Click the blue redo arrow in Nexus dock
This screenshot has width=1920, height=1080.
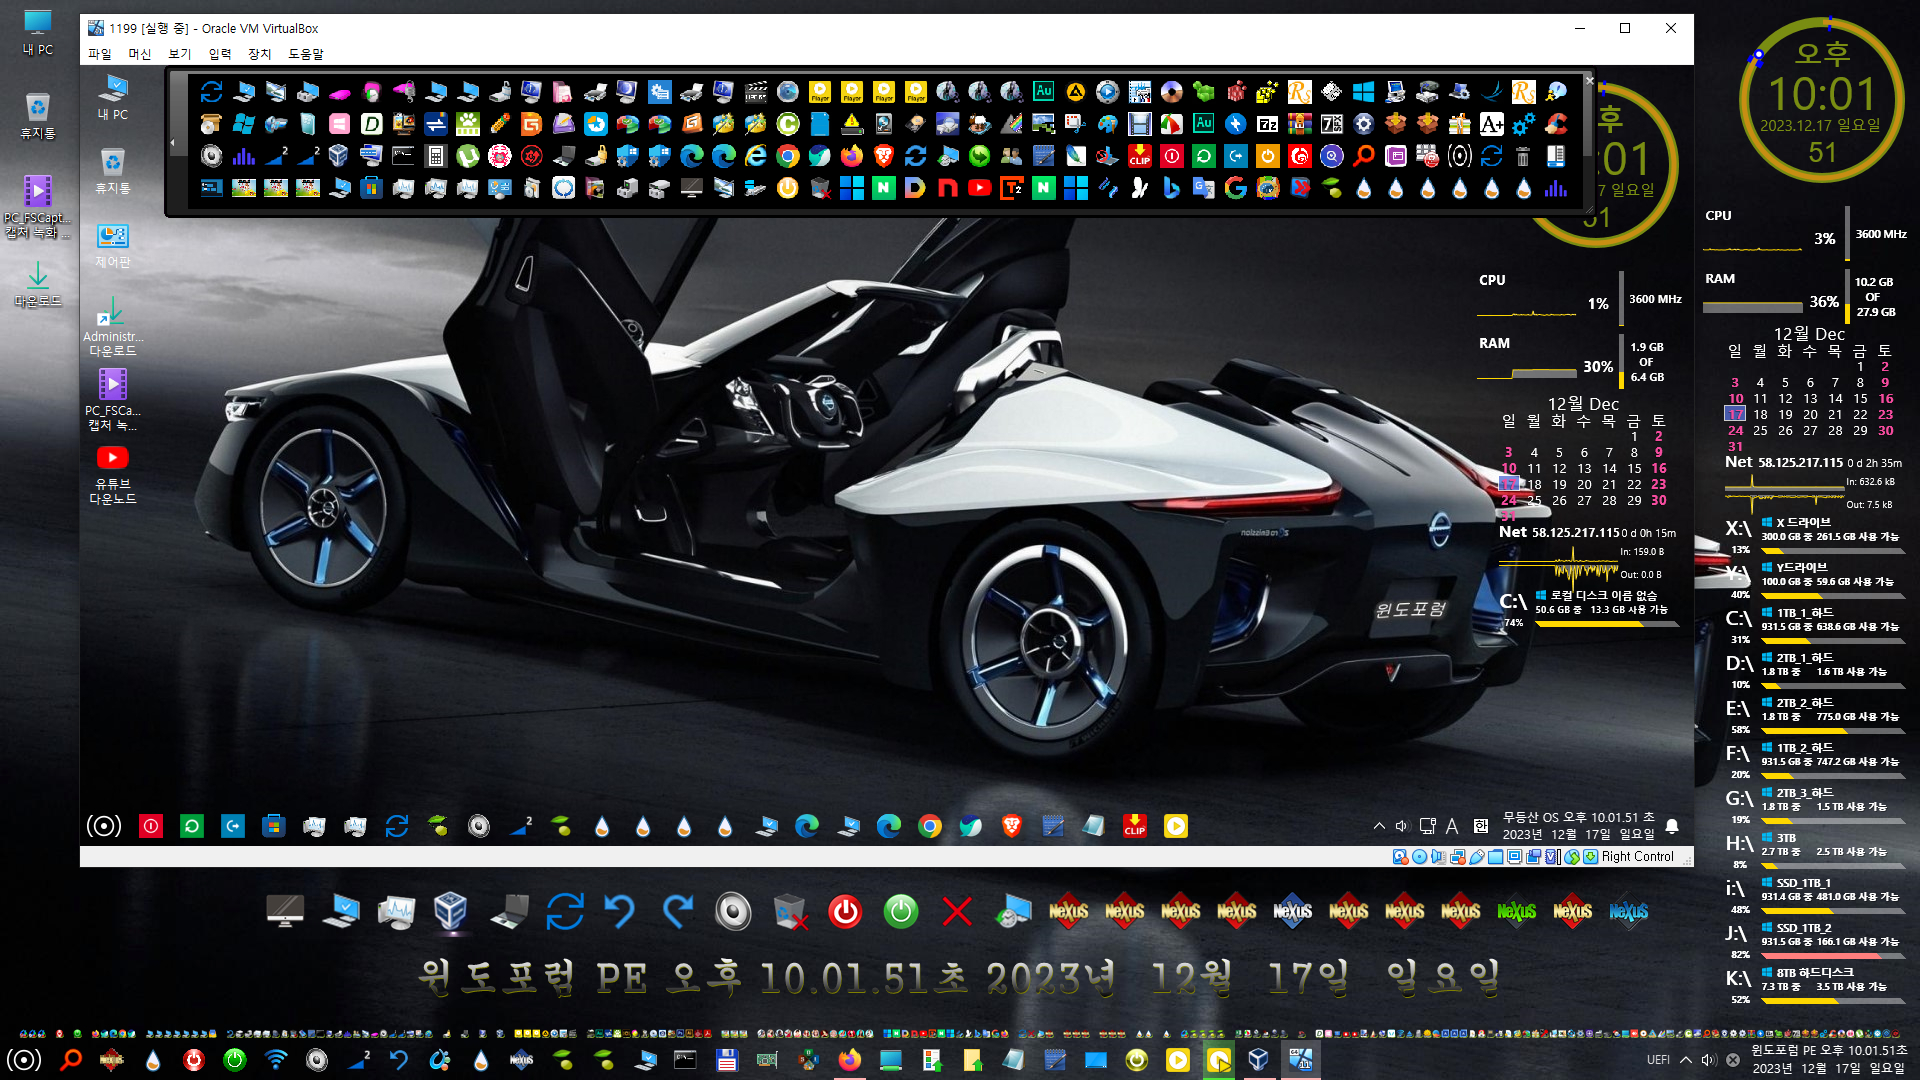click(677, 912)
